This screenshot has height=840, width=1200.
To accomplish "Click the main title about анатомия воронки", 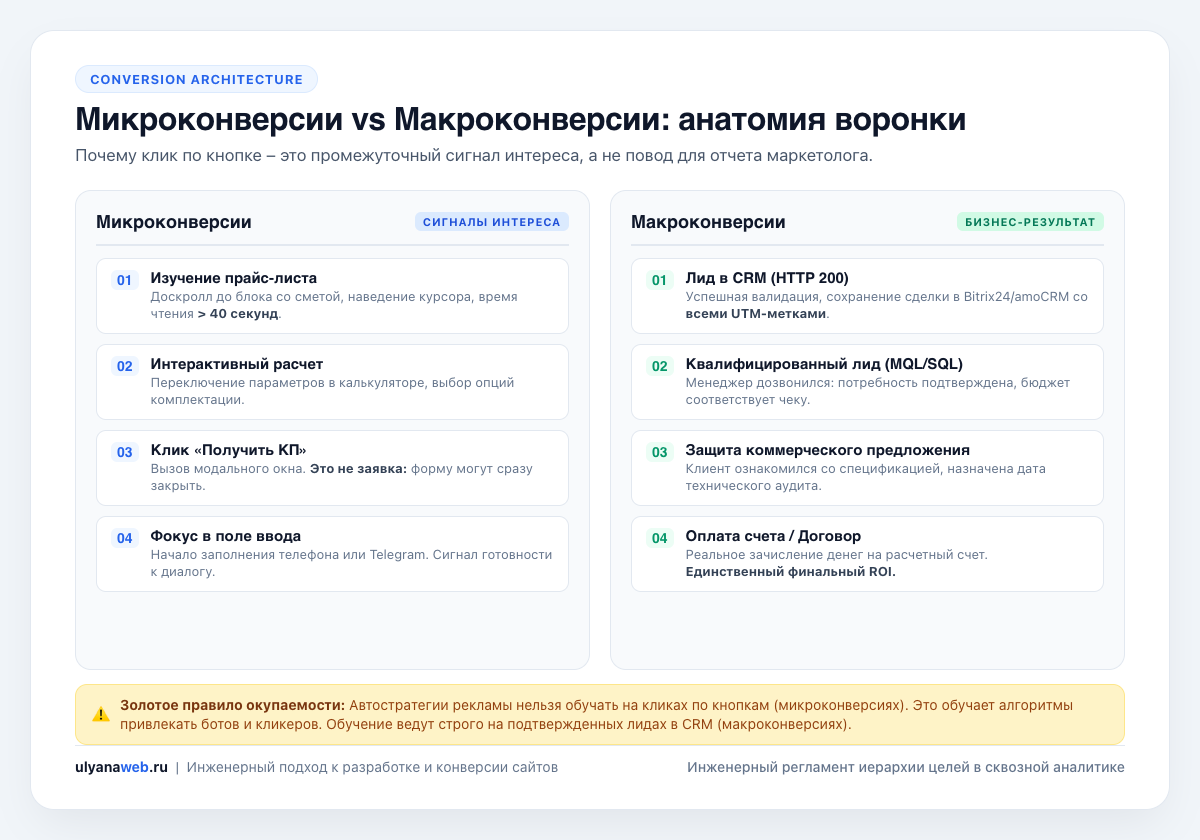I will (x=521, y=120).
